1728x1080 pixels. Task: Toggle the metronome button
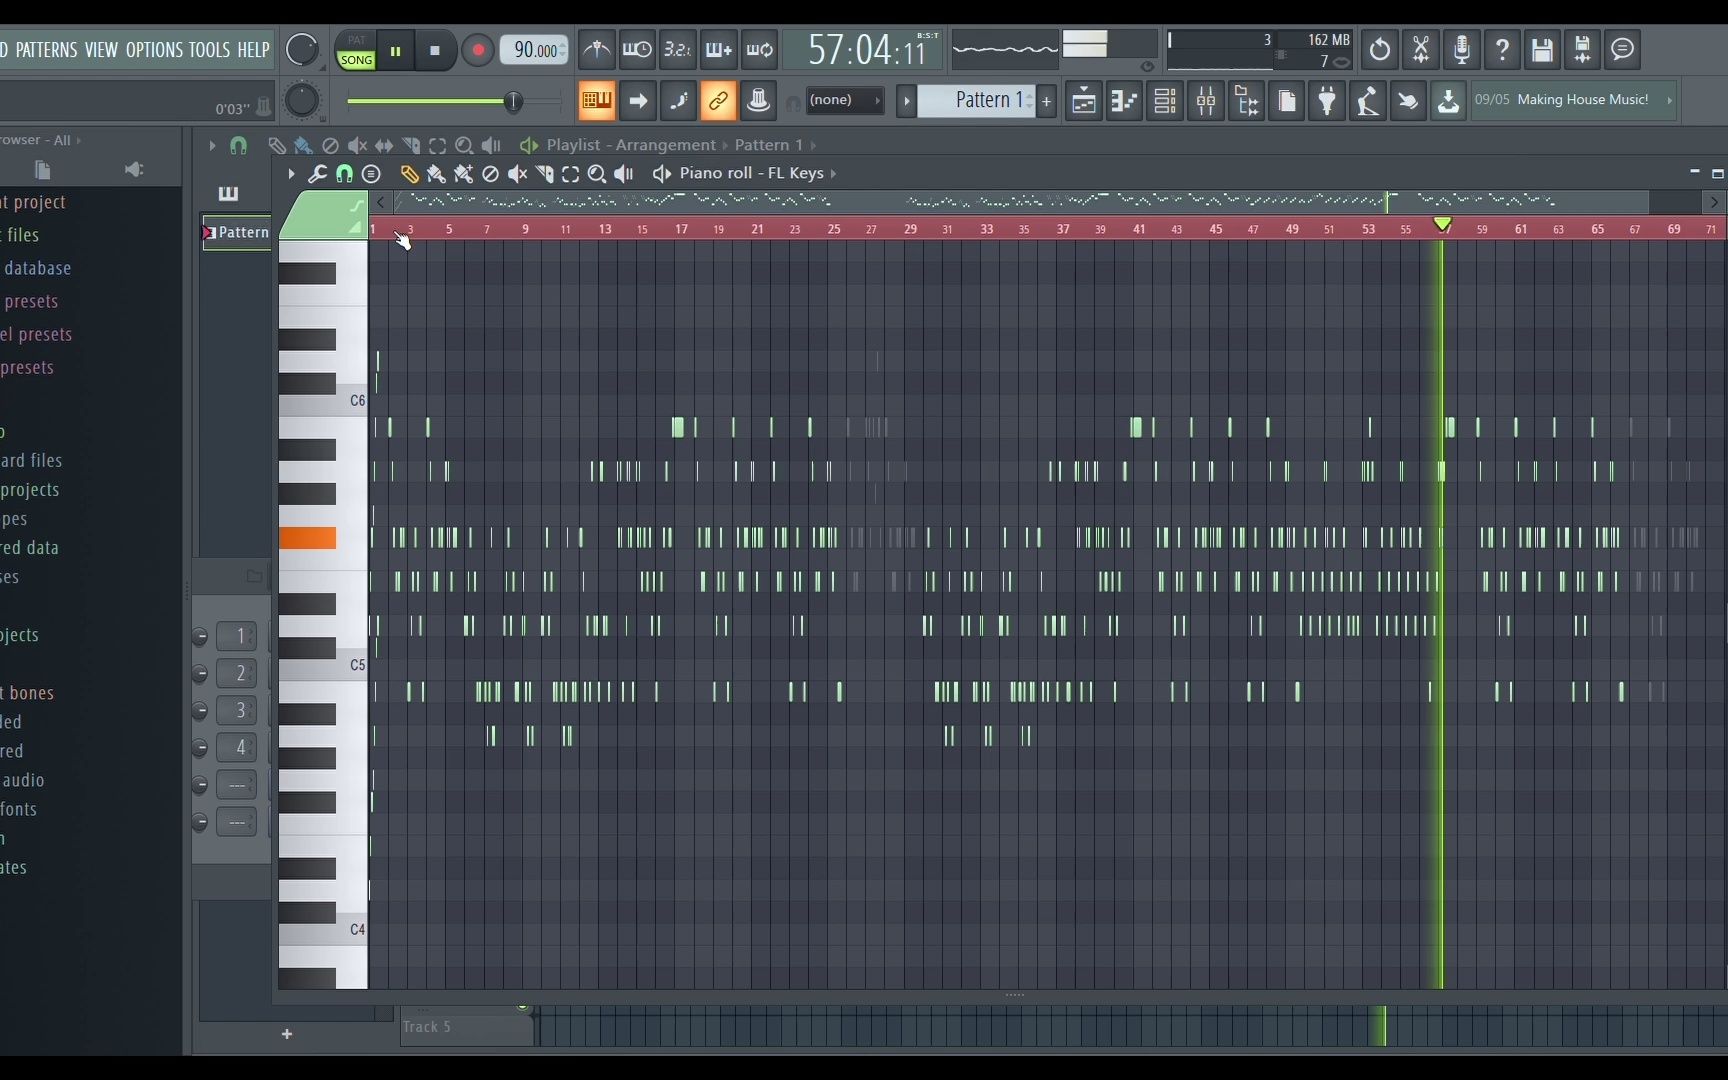[x=597, y=49]
